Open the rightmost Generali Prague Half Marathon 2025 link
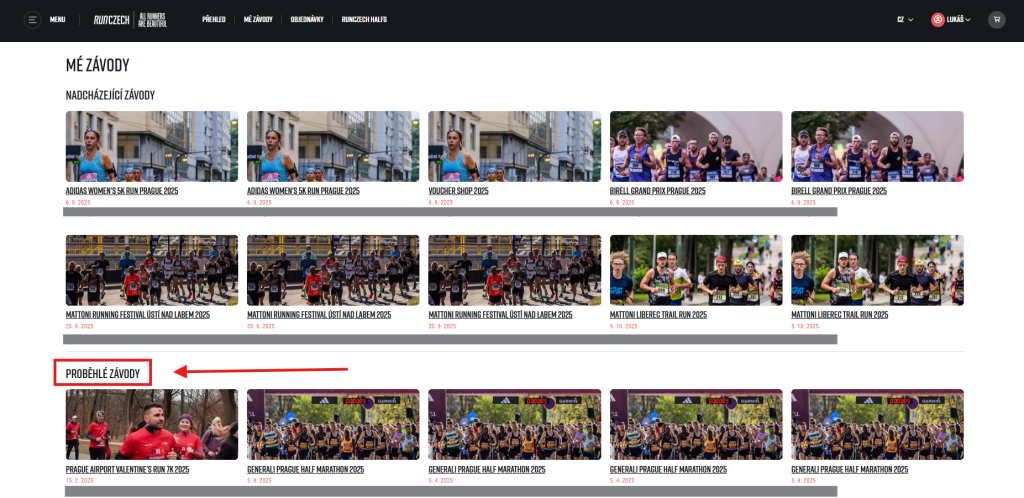This screenshot has width=1024, height=498. [x=850, y=469]
